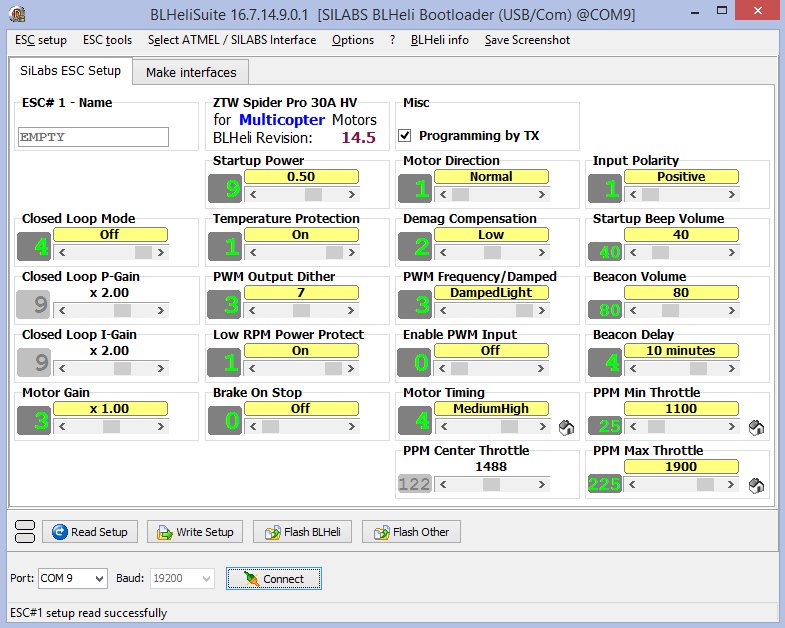Click right arrow of Beacon Volume slider

[x=732, y=310]
